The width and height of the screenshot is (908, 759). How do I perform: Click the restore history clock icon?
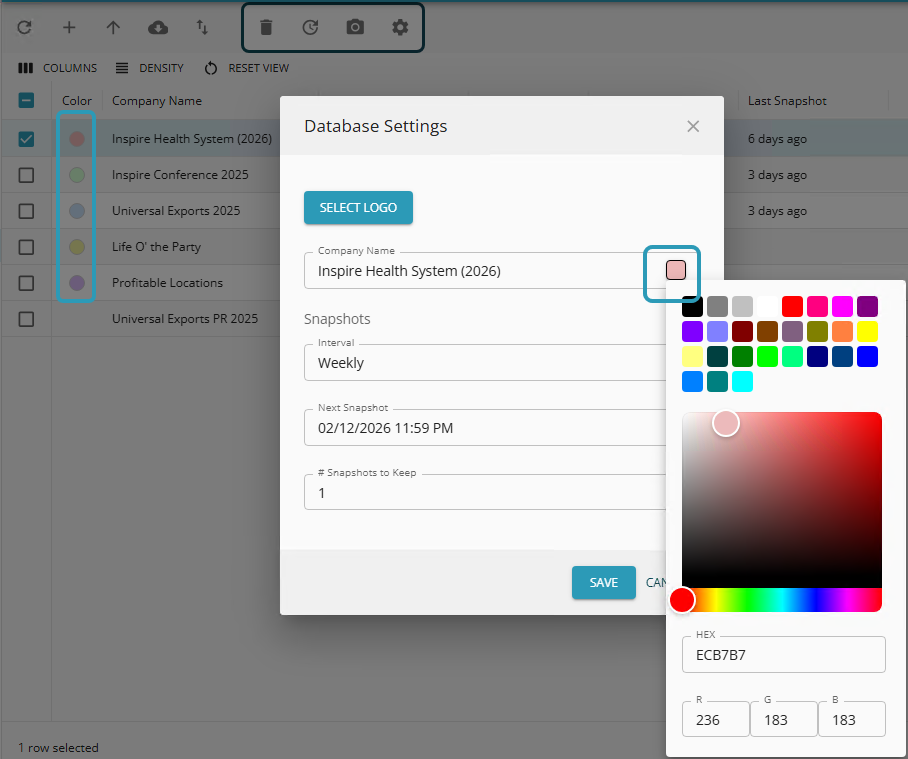[x=310, y=27]
